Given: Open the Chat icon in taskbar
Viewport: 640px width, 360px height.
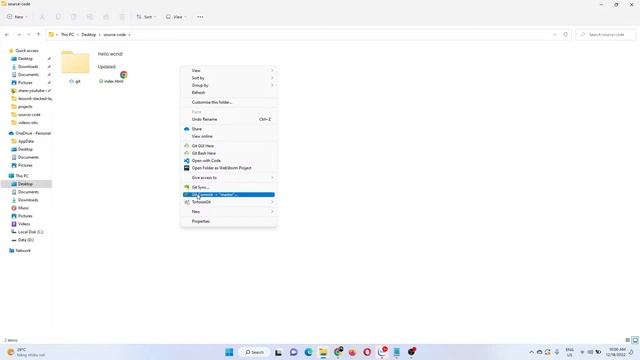Looking at the screenshot, I should click(293, 352).
